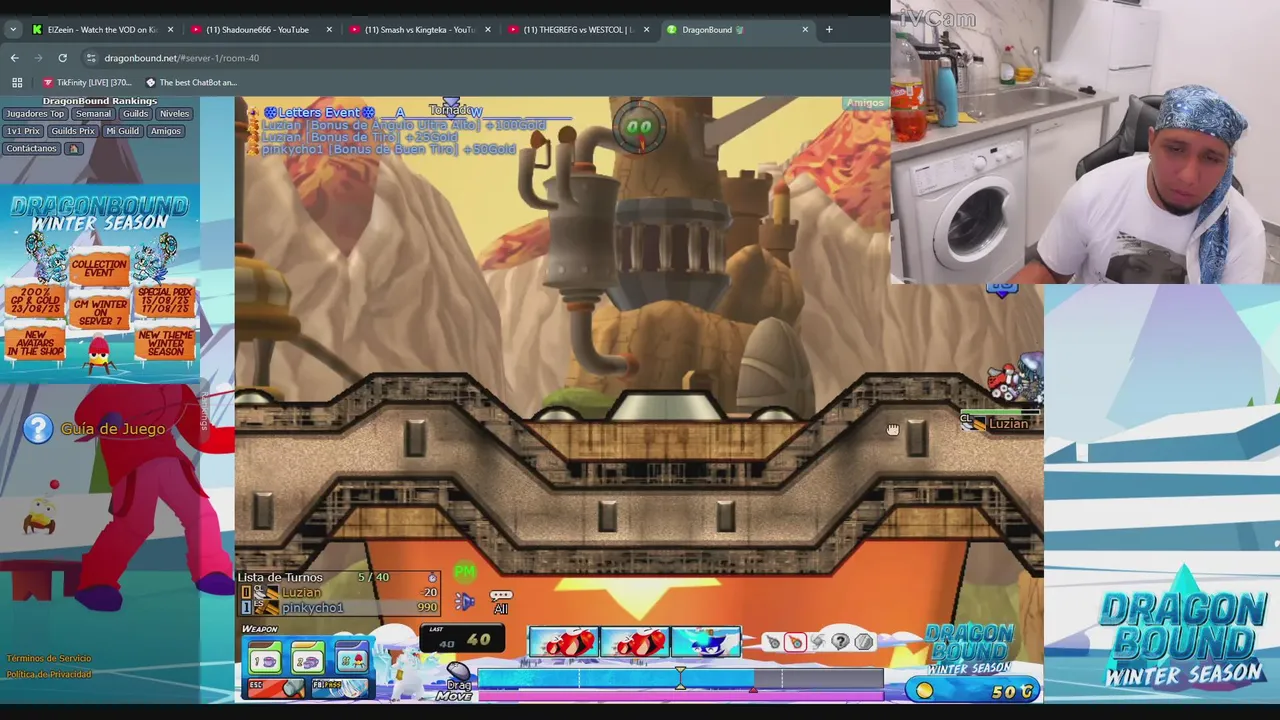
Task: Open 1v1 Prix rankings
Action: point(24,131)
